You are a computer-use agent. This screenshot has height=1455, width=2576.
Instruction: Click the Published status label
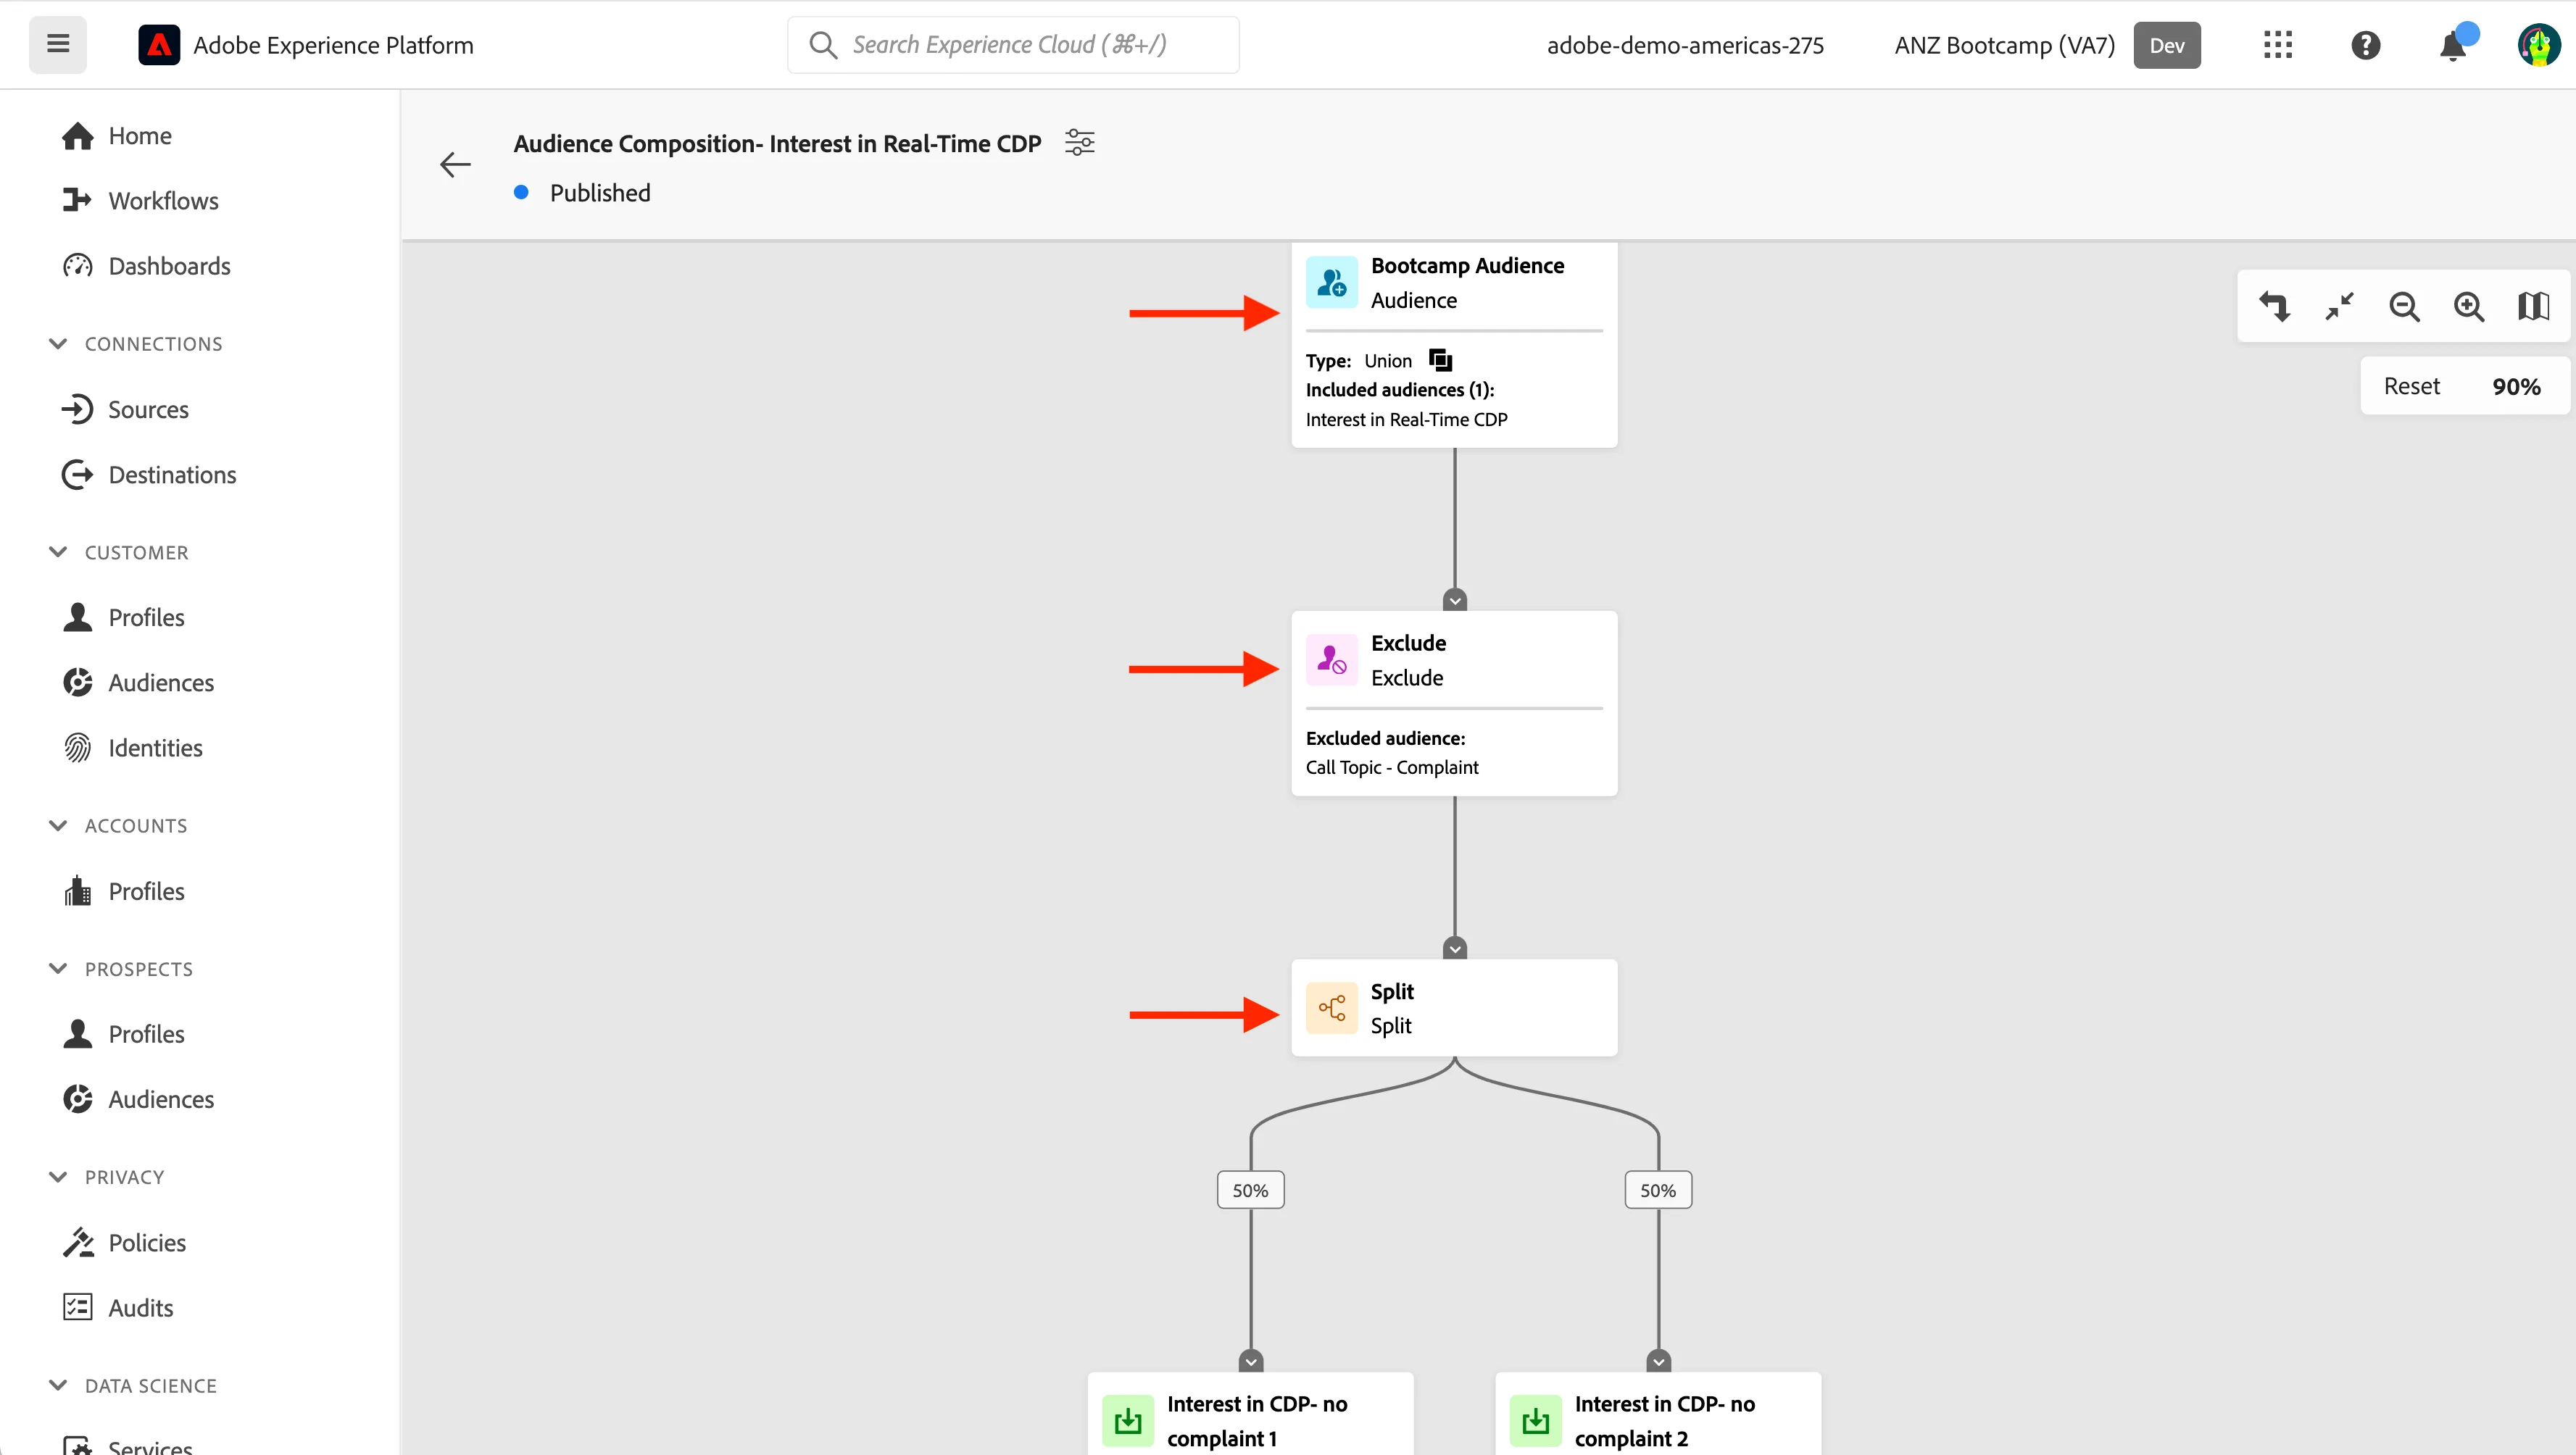tap(600, 193)
